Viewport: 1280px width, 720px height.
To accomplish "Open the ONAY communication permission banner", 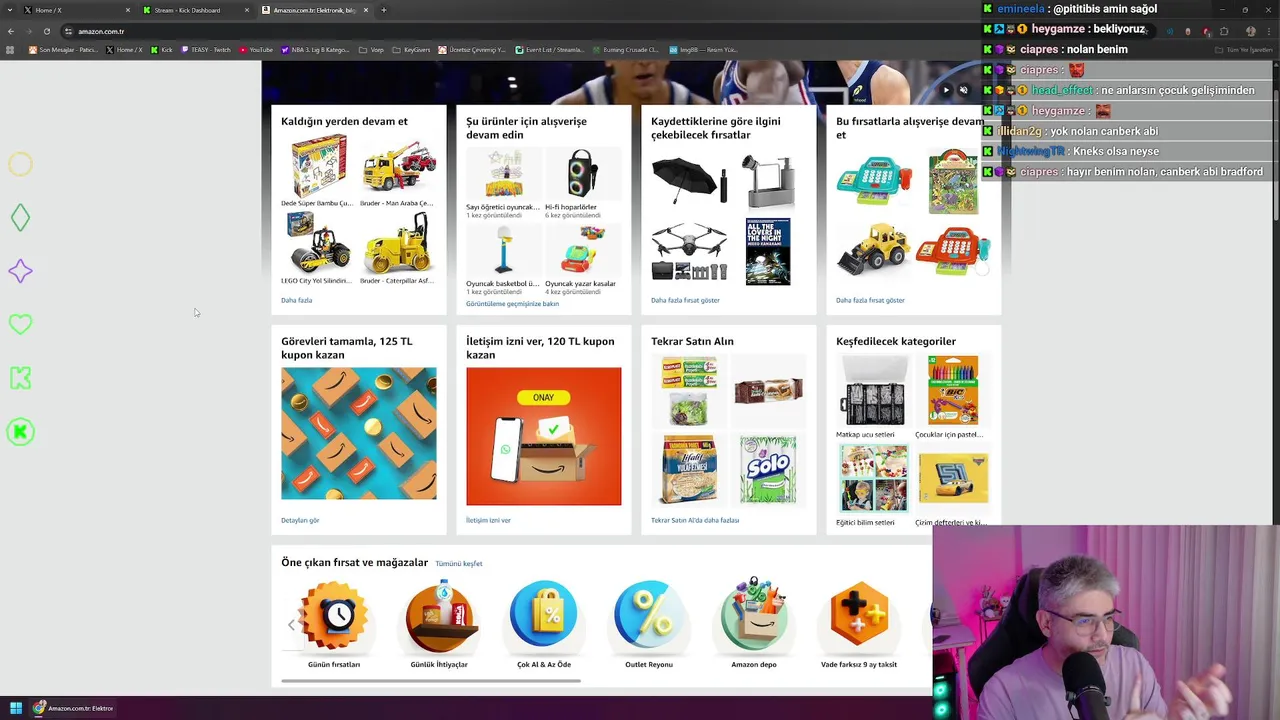I will click(543, 436).
